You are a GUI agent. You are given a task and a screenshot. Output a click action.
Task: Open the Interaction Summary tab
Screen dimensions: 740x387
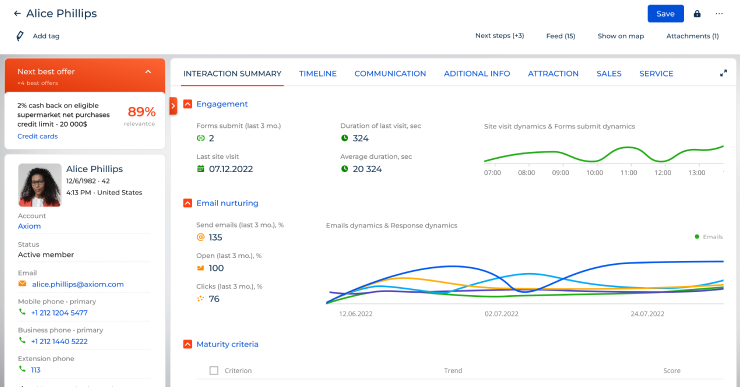[232, 74]
